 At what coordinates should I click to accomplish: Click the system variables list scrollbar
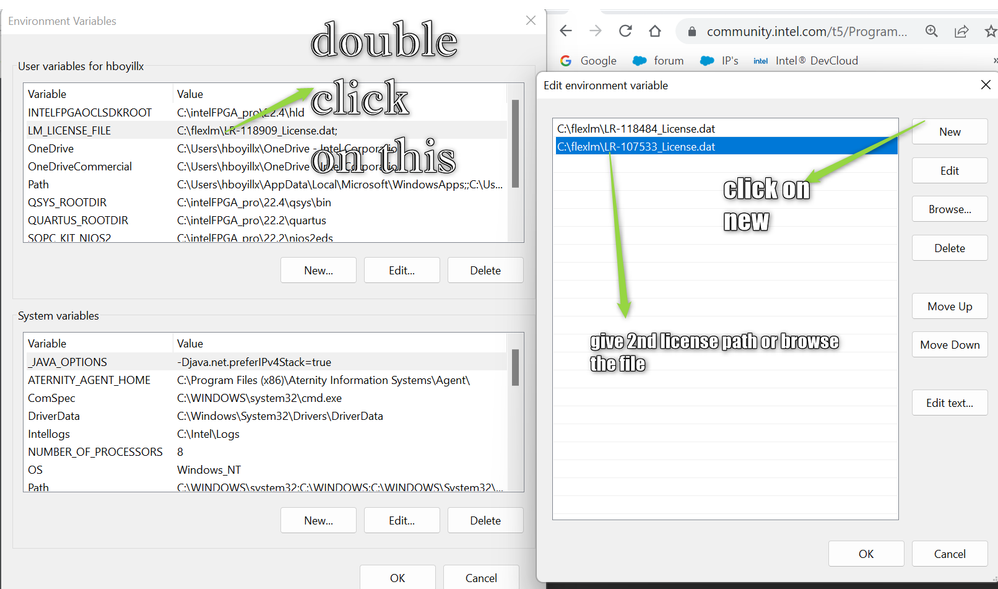tap(516, 367)
